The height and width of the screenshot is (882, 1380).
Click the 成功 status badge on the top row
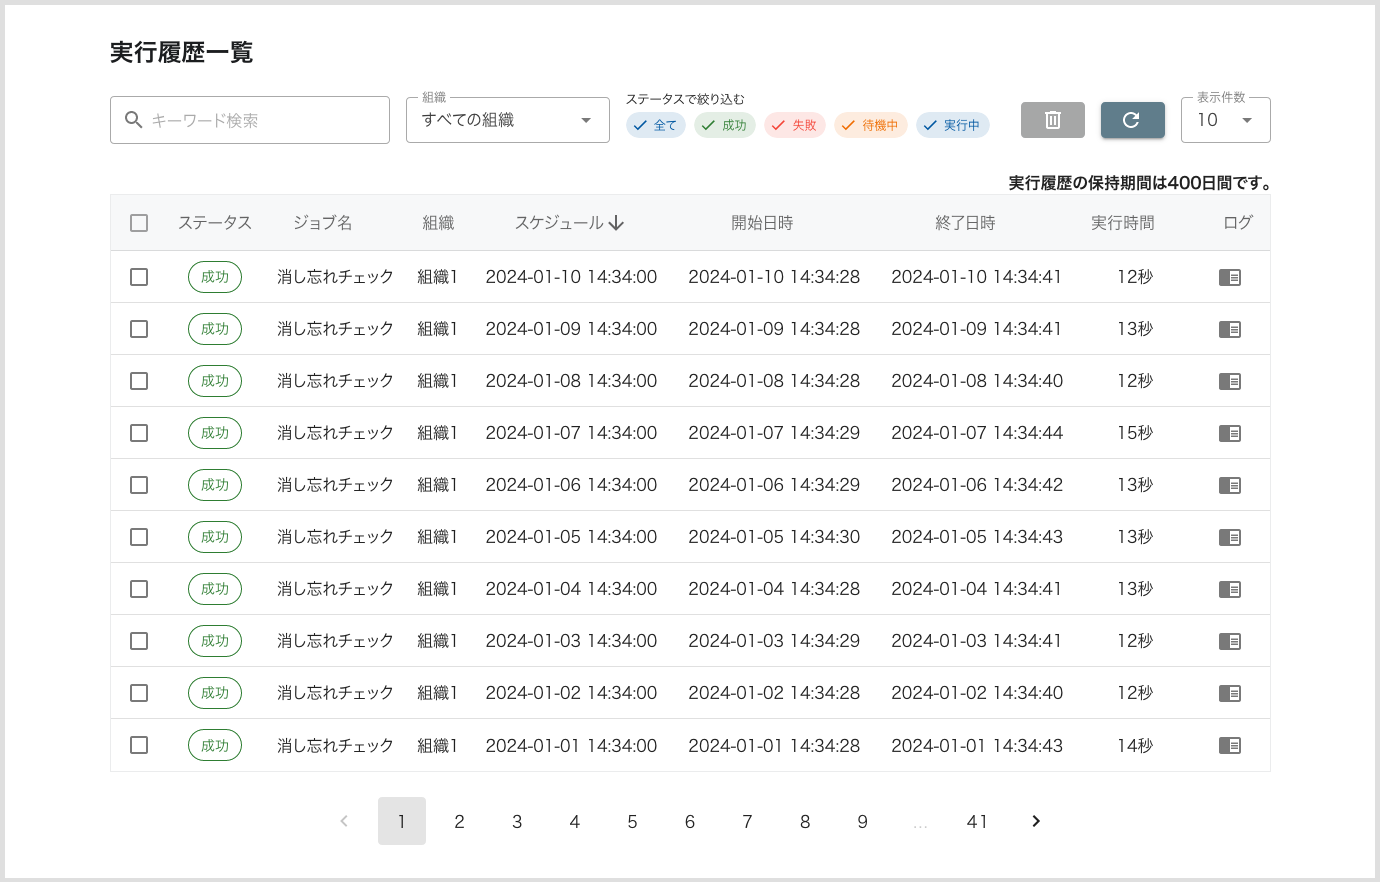(214, 276)
